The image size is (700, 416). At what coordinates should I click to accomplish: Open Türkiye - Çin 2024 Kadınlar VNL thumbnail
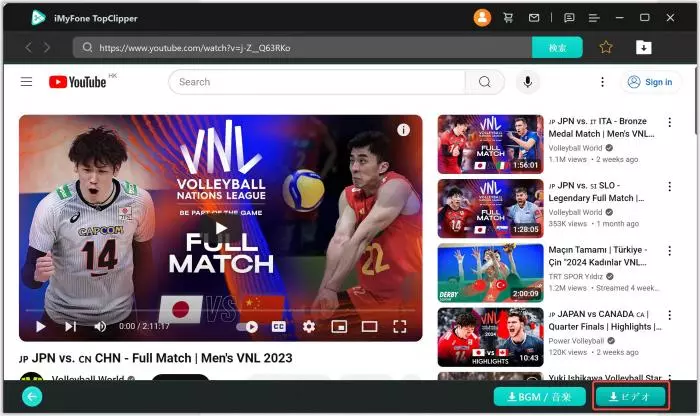490,273
